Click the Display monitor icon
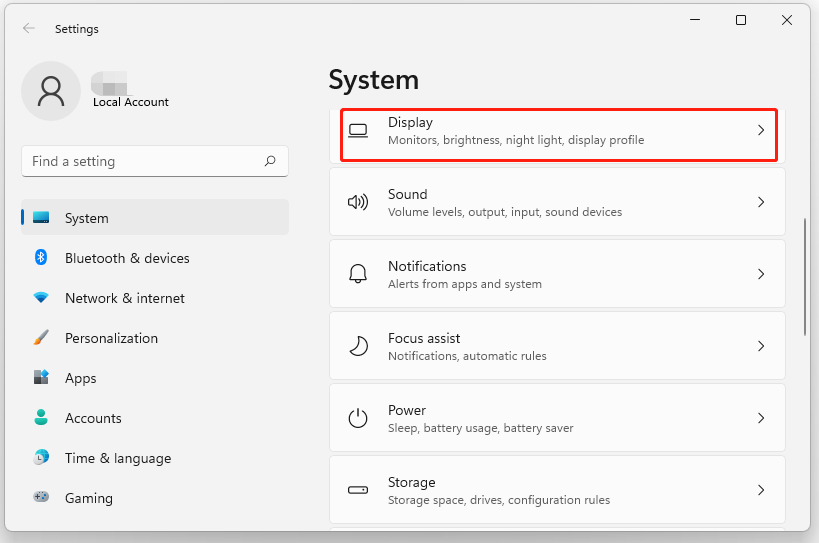Screen dimensions: 819x543 tap(358, 130)
